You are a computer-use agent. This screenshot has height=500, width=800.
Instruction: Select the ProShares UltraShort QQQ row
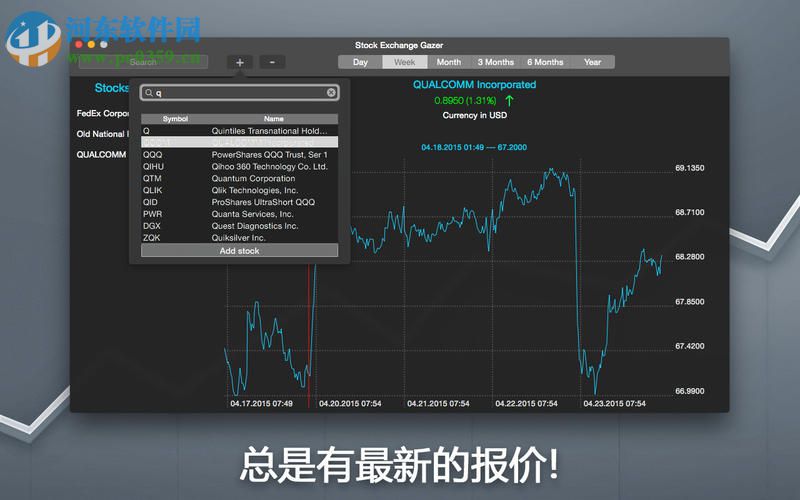[239, 202]
